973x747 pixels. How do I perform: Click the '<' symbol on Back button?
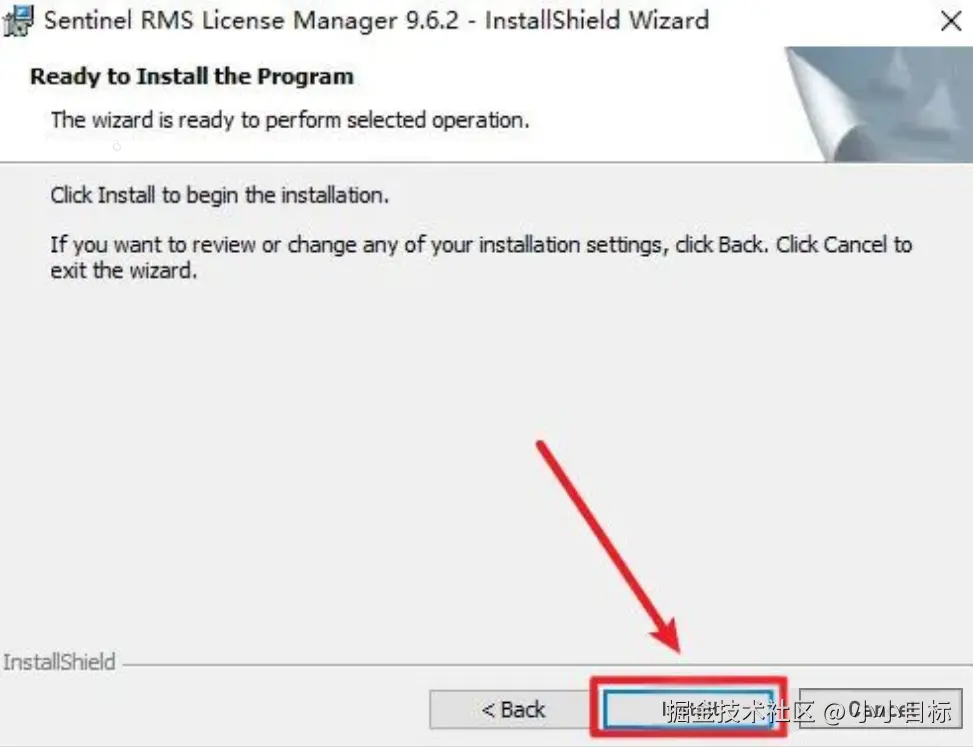488,710
